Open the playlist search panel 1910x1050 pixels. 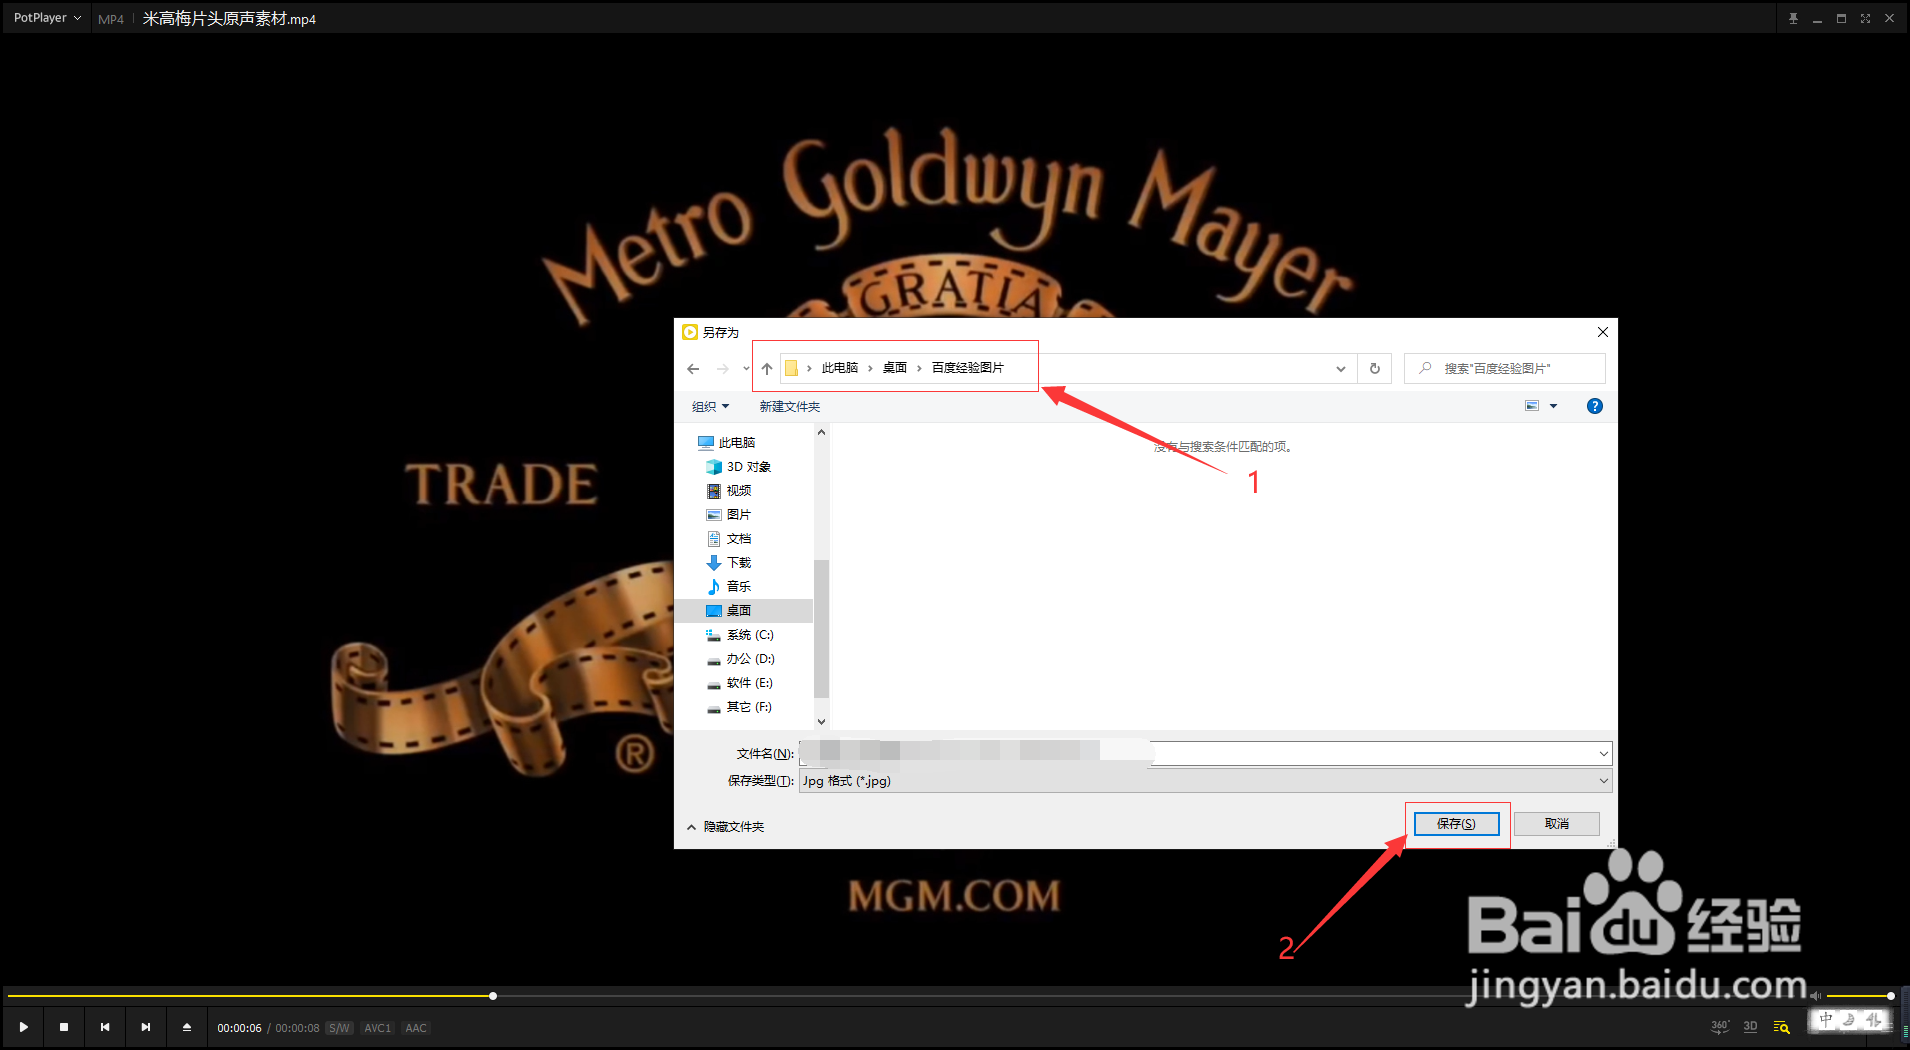[x=1781, y=1027]
